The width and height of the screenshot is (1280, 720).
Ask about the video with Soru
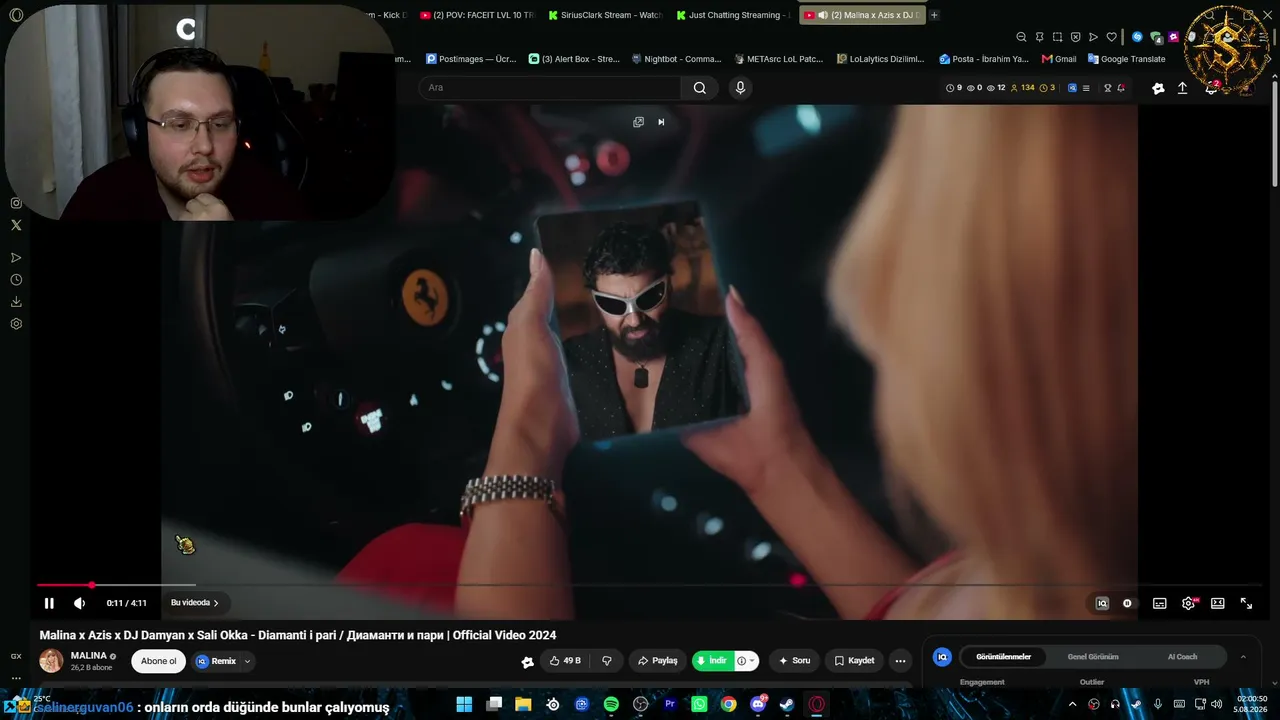point(794,661)
